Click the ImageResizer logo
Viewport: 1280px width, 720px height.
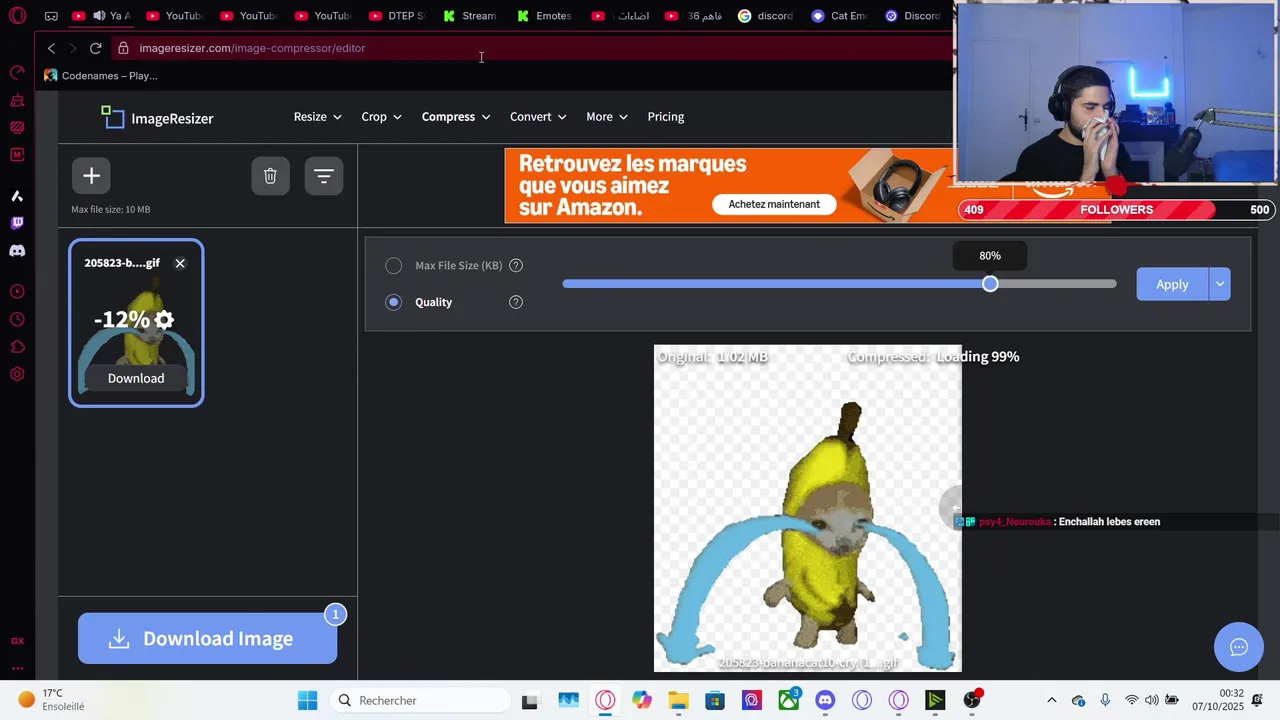(157, 118)
